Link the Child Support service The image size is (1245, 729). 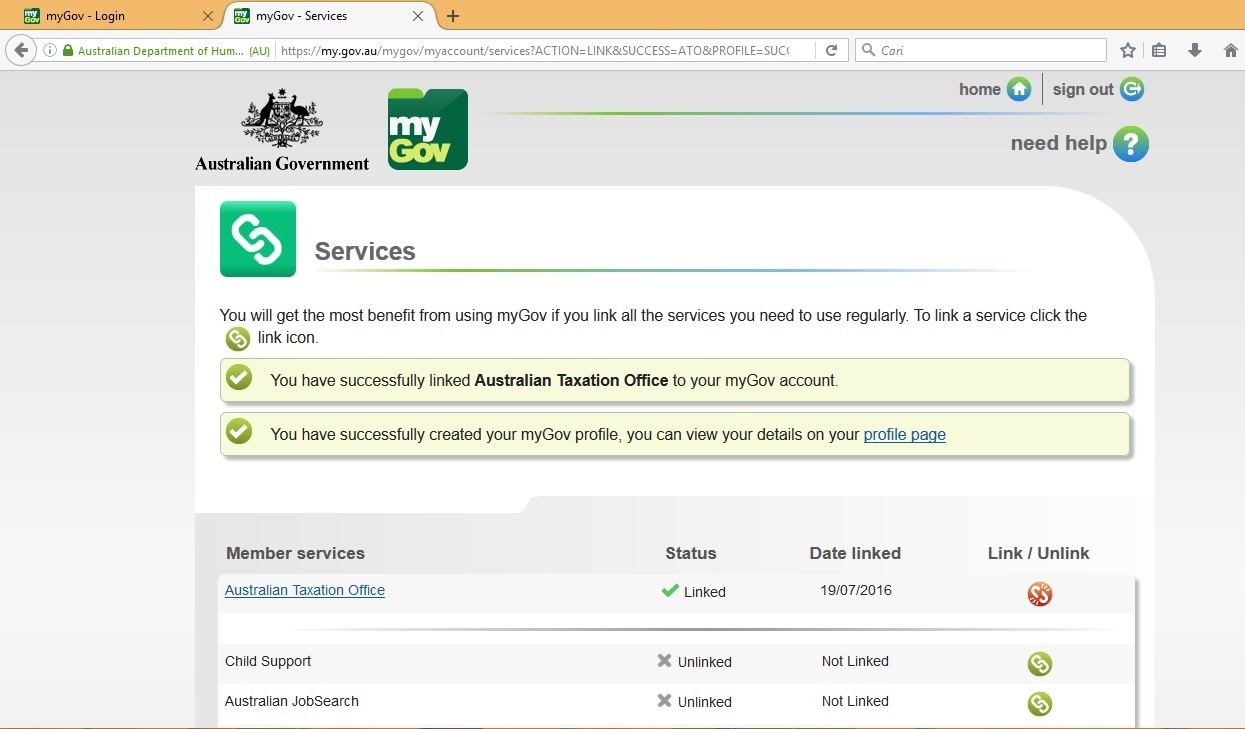(x=1038, y=663)
